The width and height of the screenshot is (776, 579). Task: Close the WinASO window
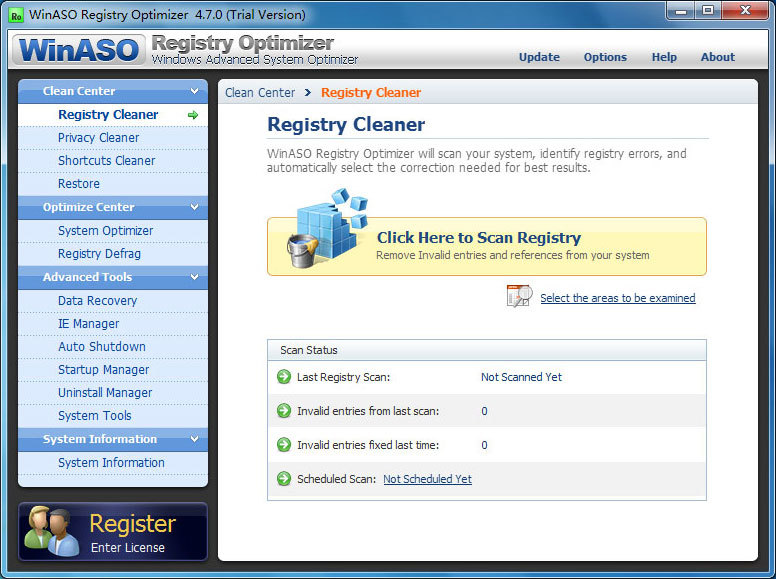pos(745,11)
